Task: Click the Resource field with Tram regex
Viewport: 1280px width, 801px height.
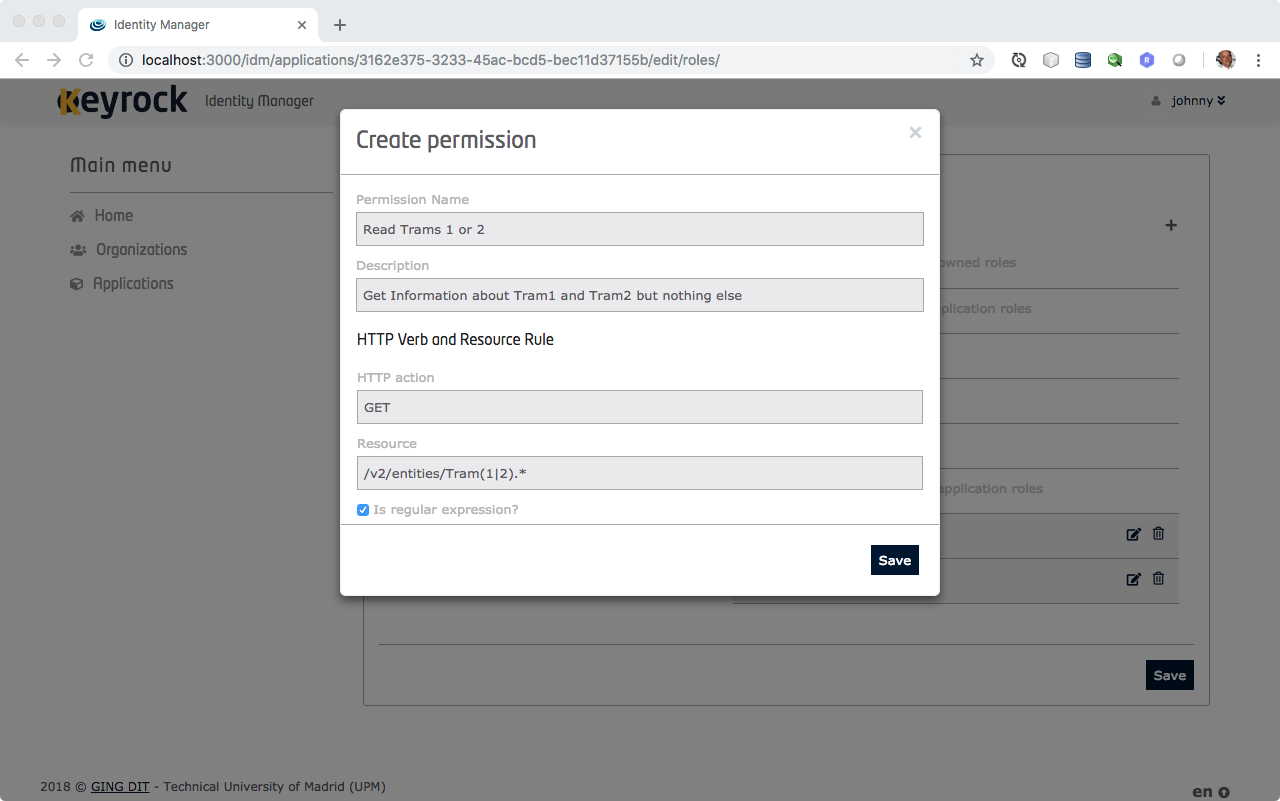Action: click(640, 473)
